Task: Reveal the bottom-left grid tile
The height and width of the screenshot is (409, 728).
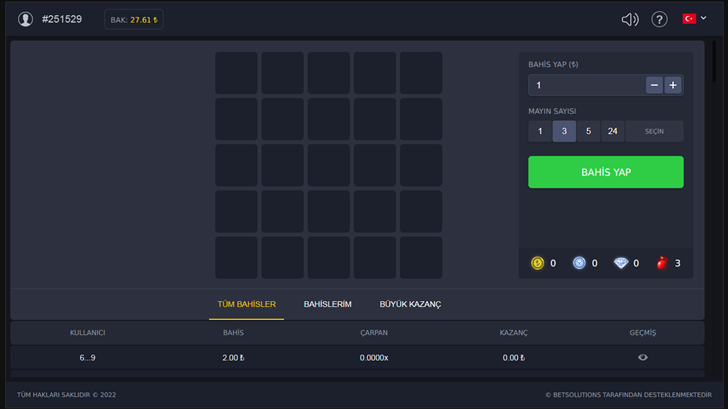Action: pyautogui.click(x=236, y=258)
